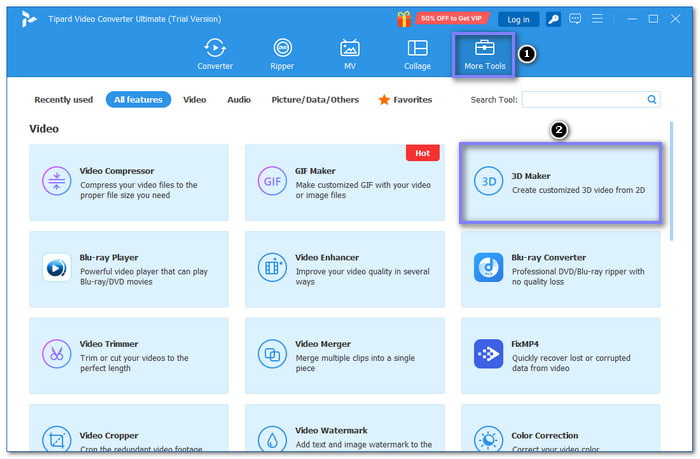Click the GIF Maker title text
Viewport: 700px width, 459px height.
tap(315, 171)
